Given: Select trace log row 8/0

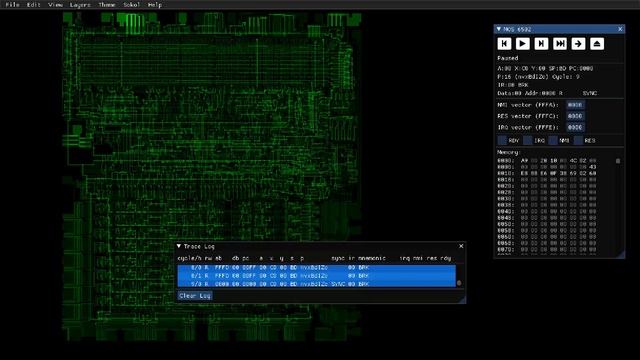Looking at the screenshot, I should (x=316, y=268).
